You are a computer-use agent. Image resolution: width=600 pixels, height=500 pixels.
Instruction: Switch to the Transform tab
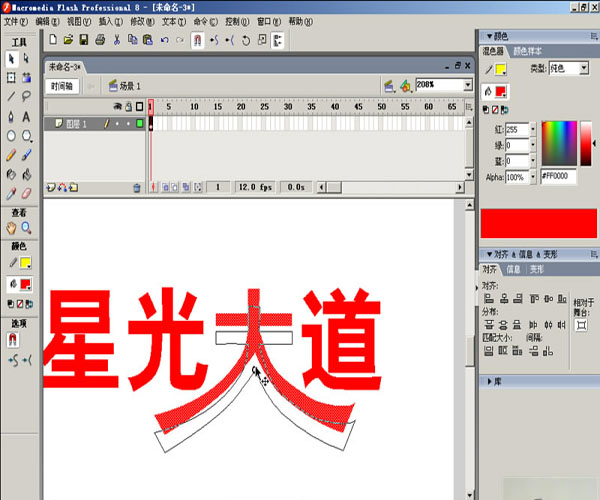point(536,269)
